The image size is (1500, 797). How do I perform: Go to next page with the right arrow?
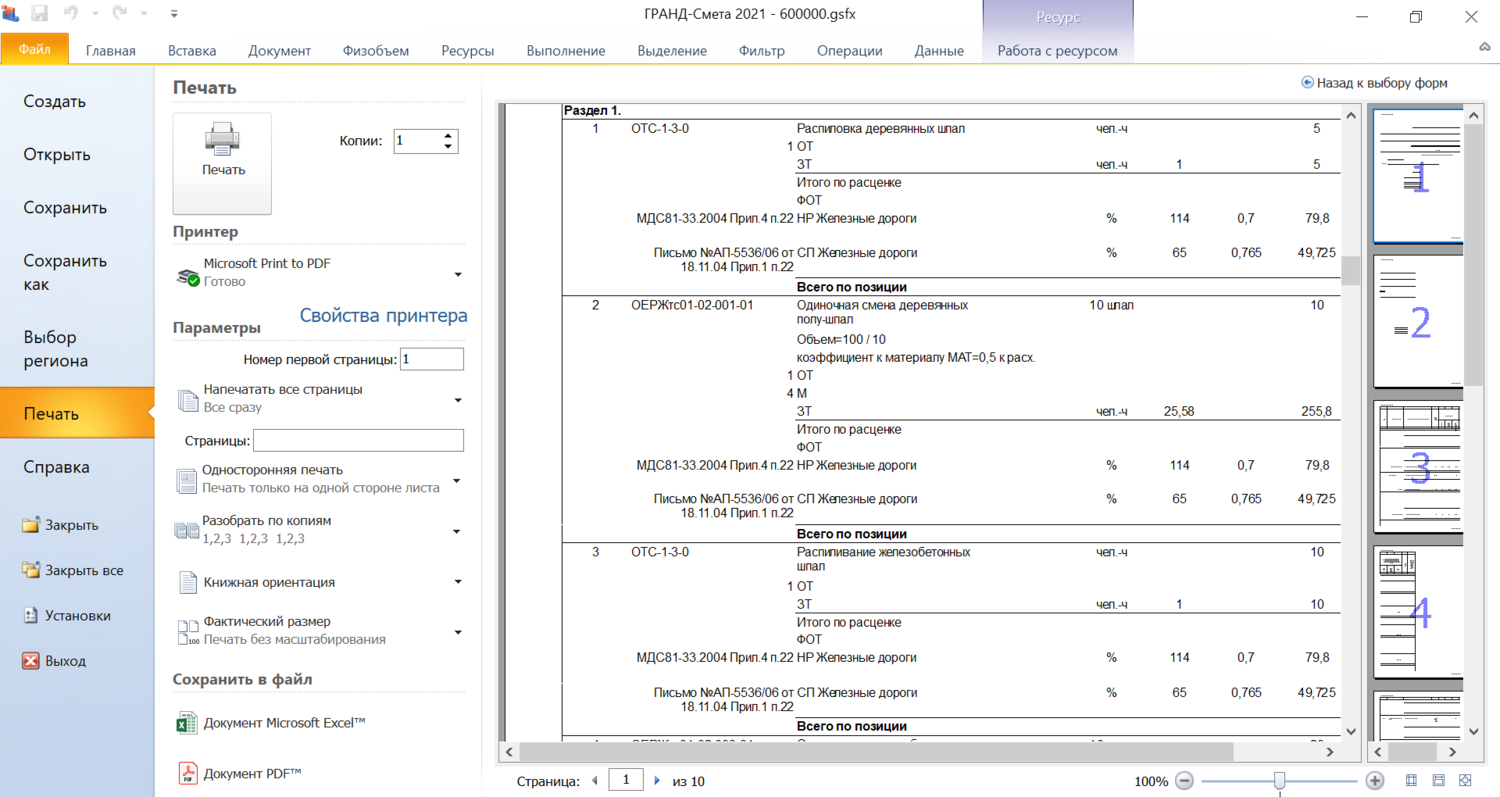[x=657, y=780]
